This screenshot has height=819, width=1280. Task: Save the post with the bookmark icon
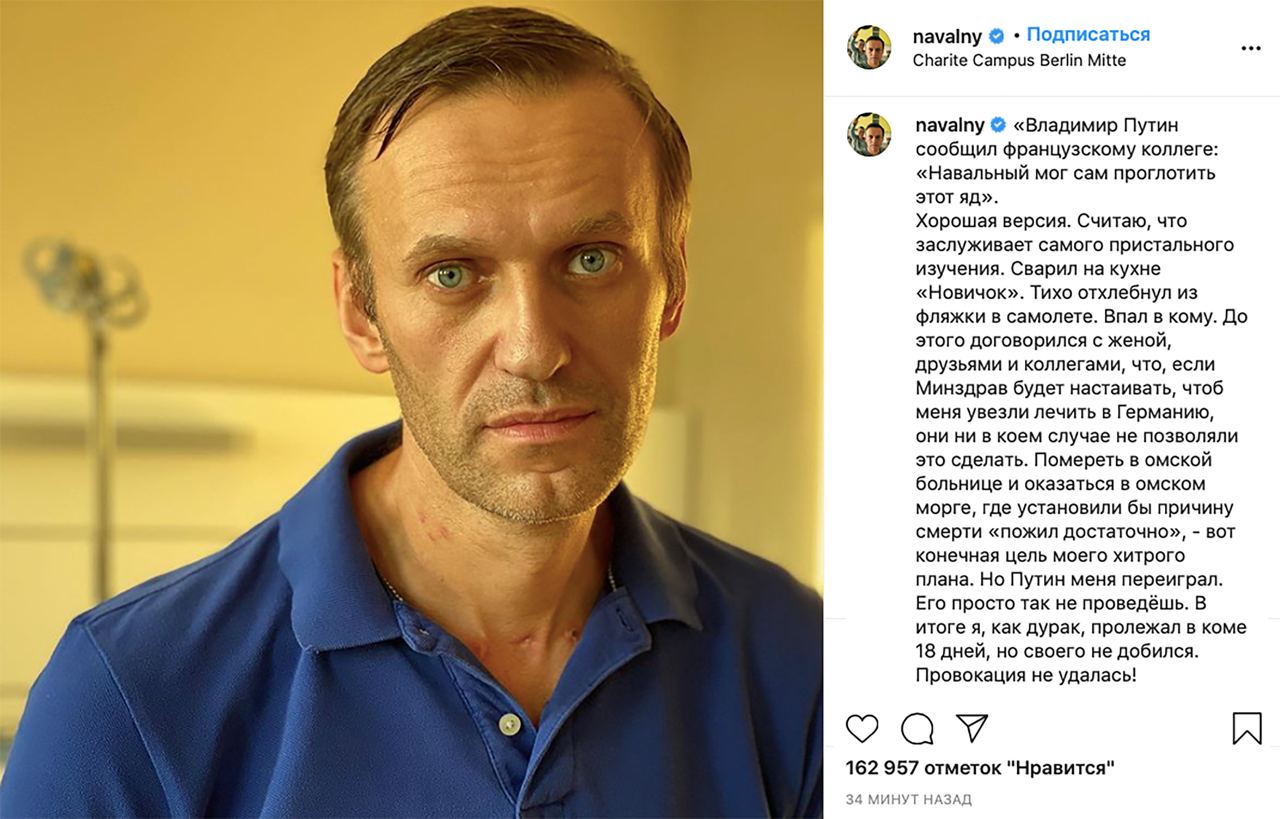coord(1247,728)
